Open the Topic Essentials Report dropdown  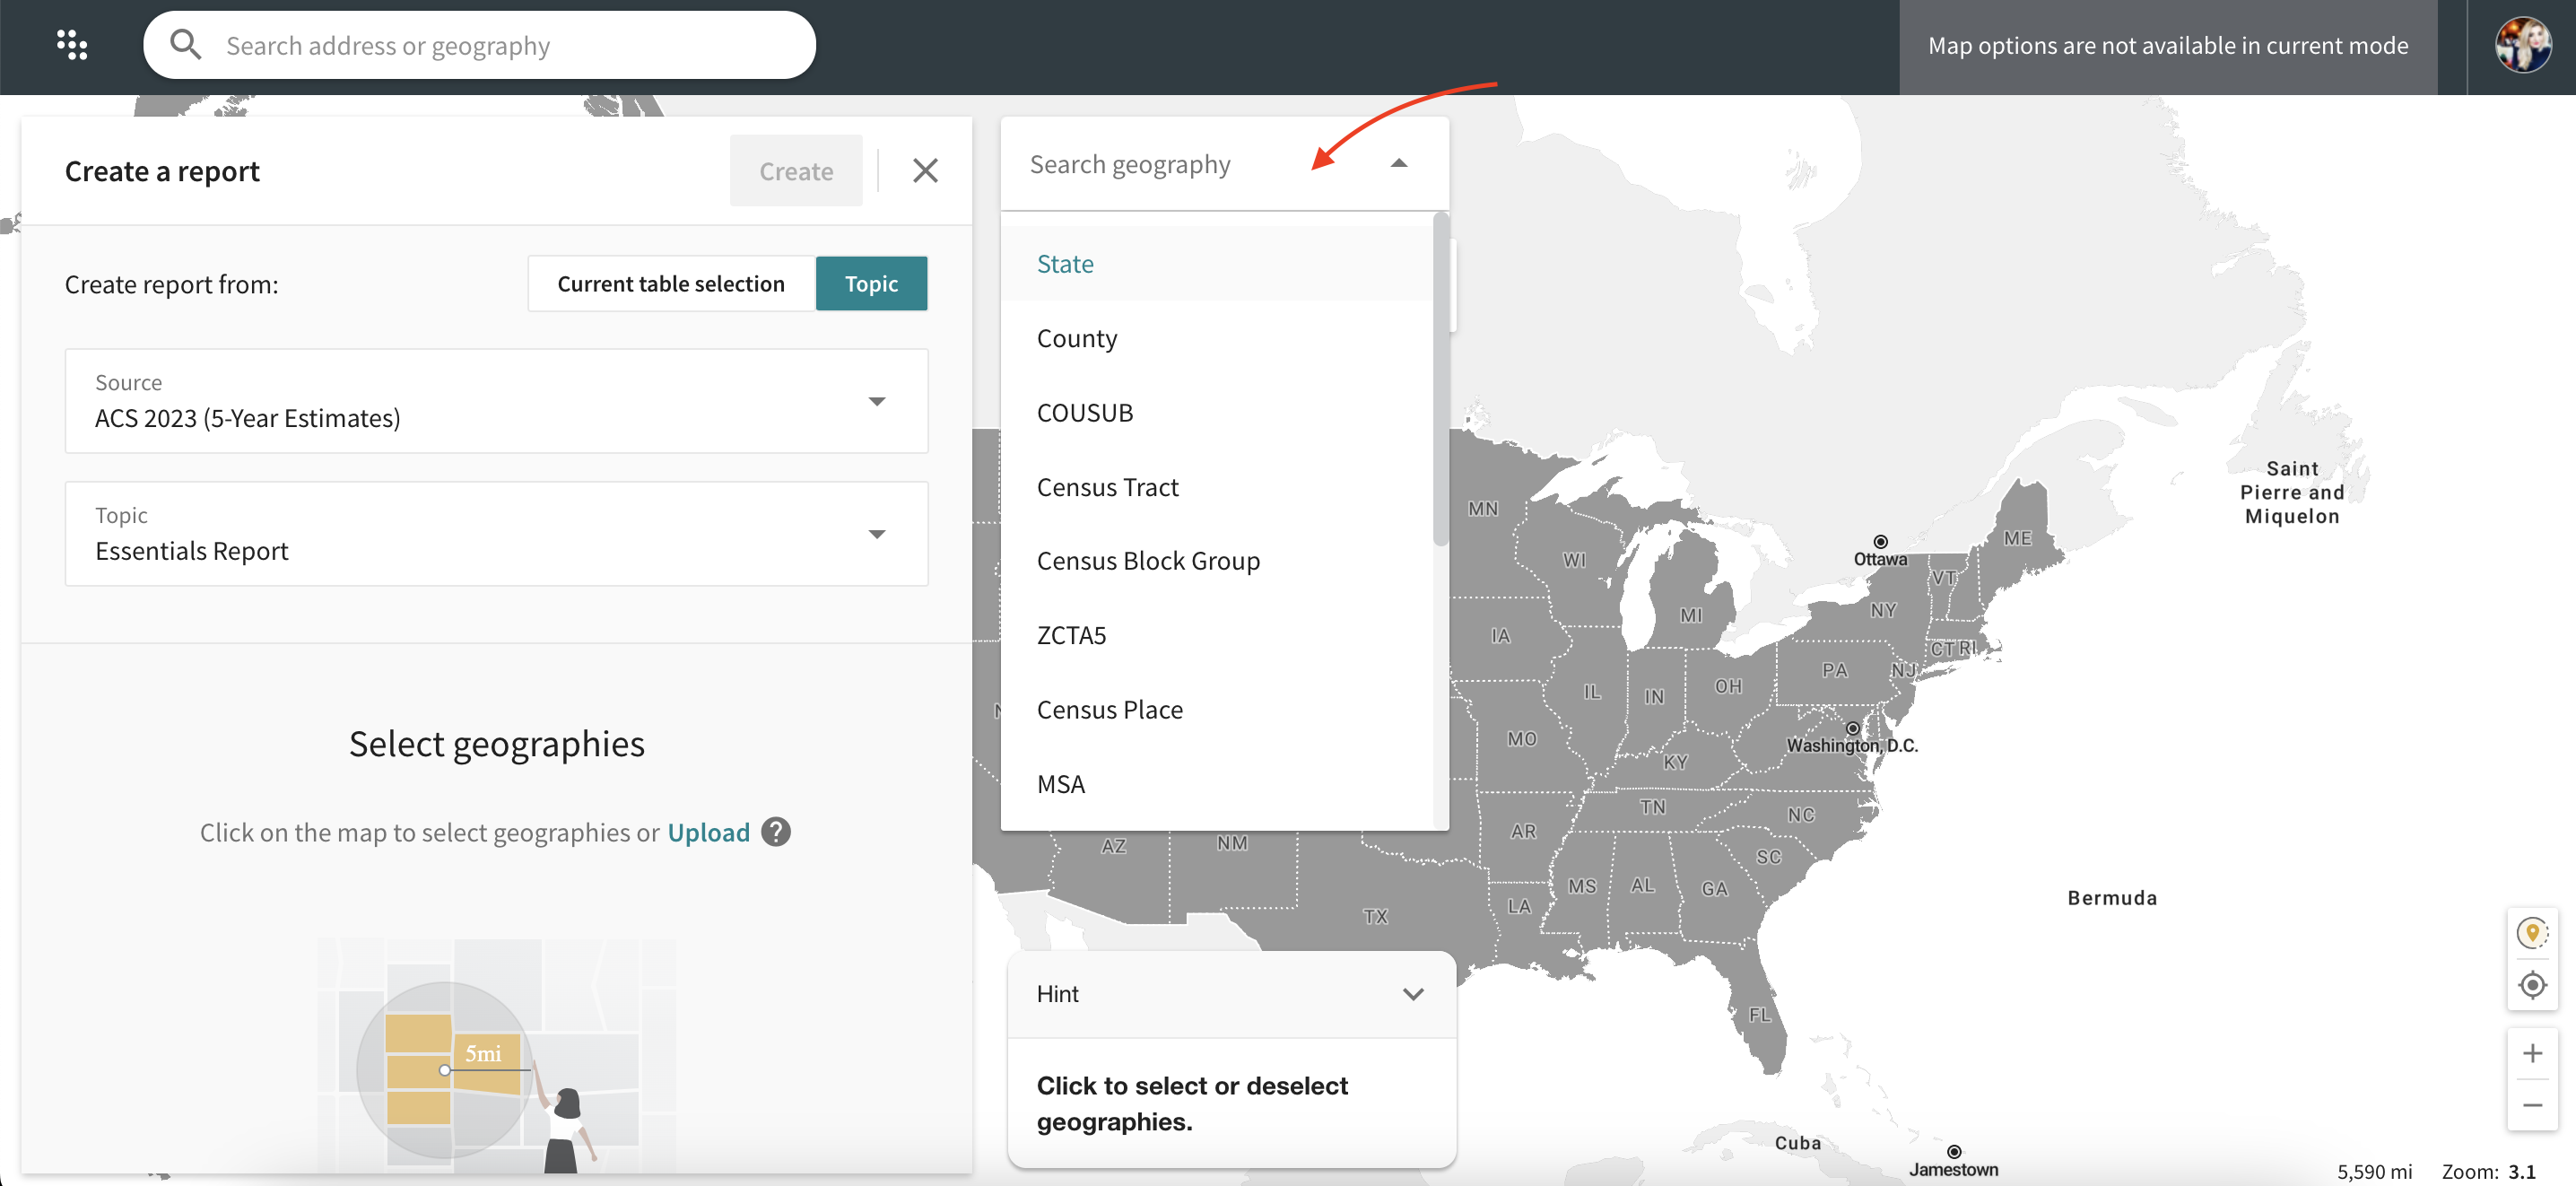pos(877,534)
